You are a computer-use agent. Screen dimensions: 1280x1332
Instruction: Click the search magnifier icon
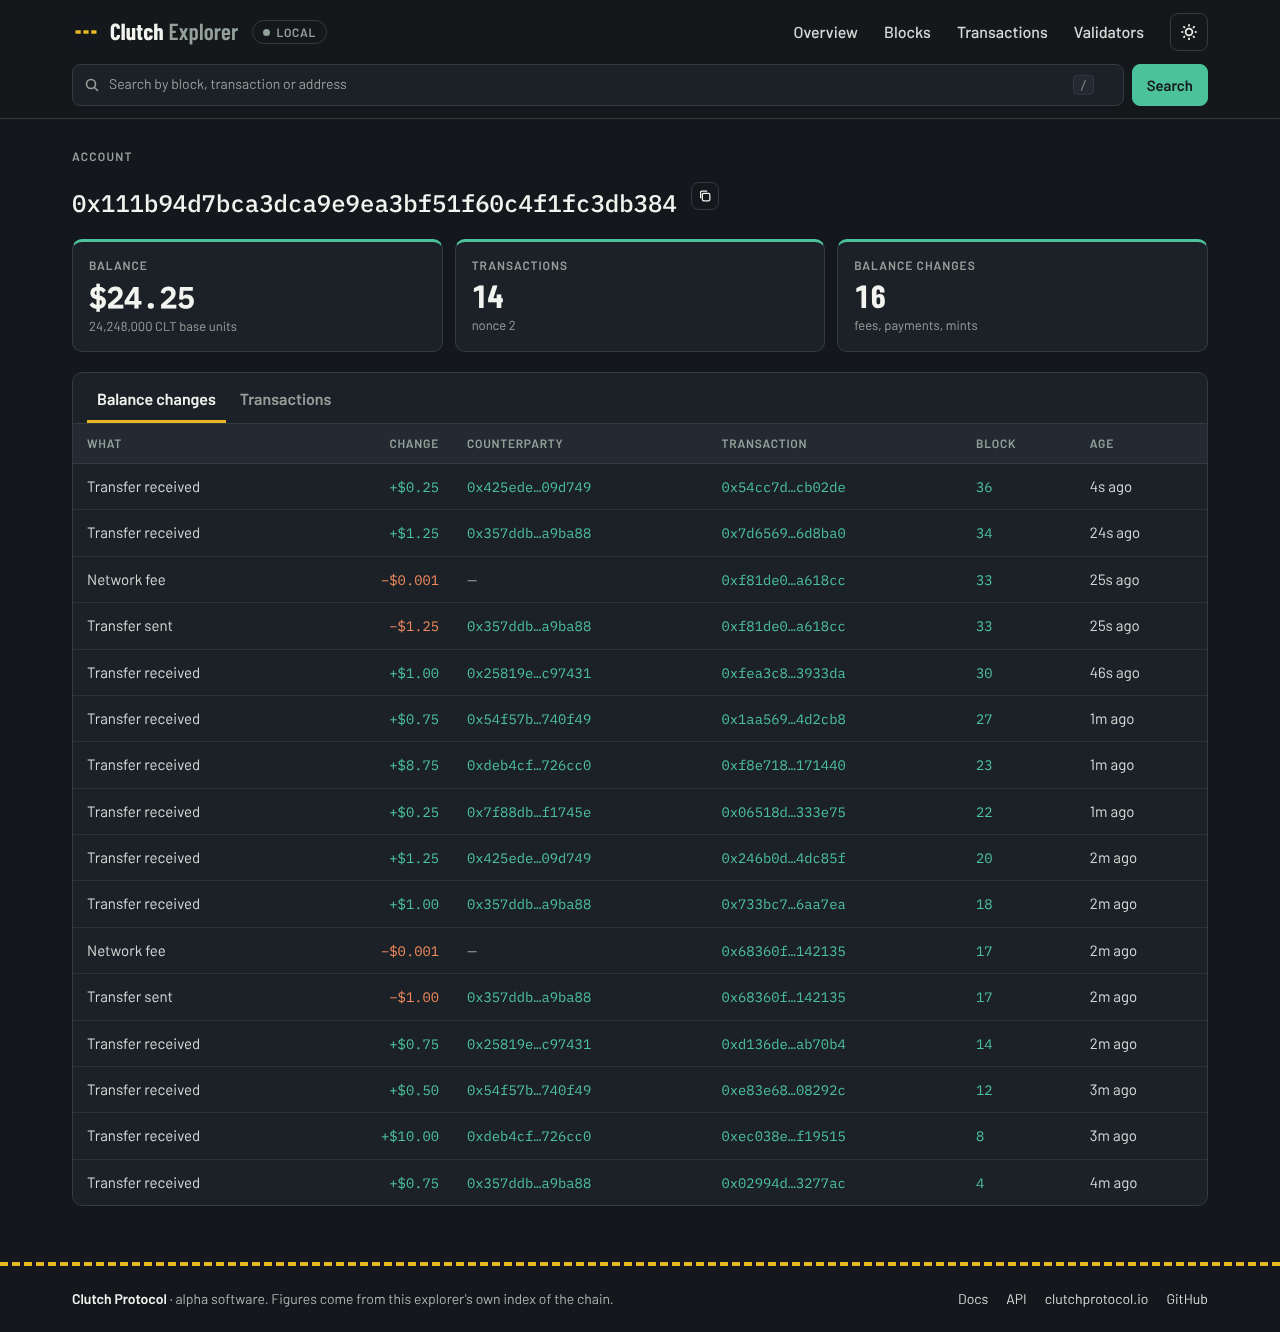point(92,85)
